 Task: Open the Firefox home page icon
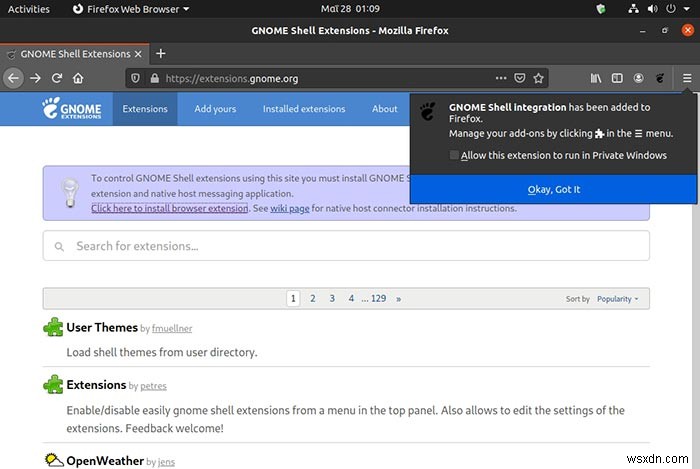pos(78,79)
